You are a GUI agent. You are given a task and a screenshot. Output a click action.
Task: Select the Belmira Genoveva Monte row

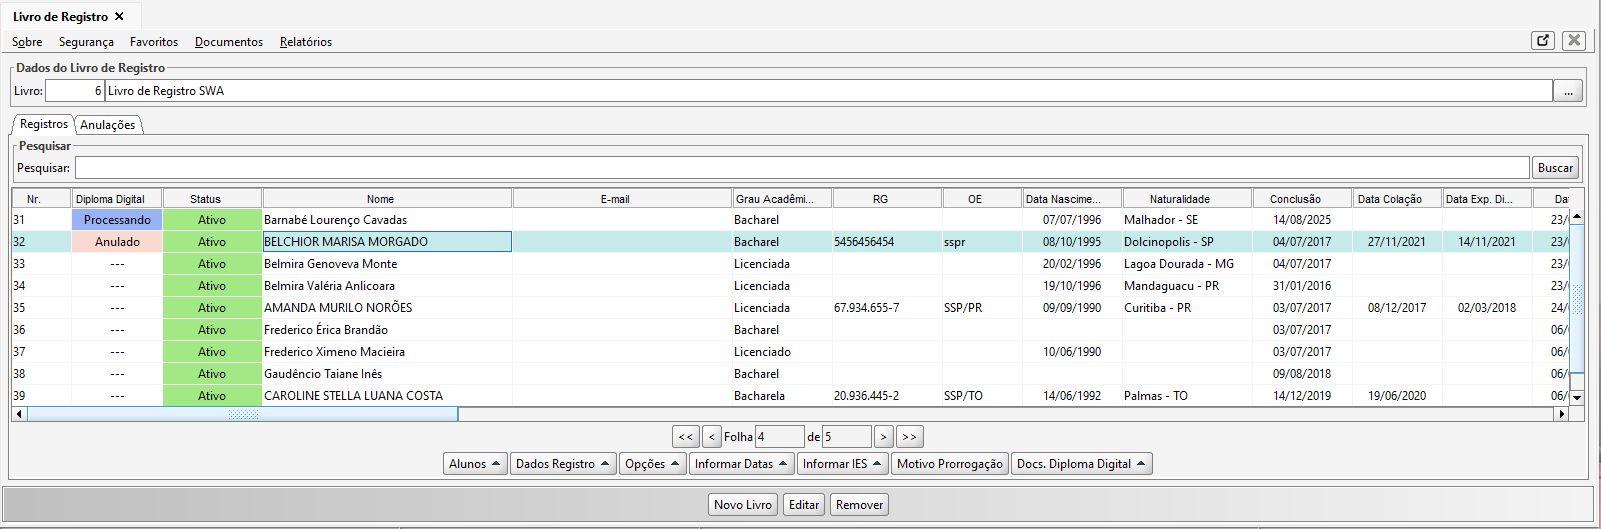coord(790,264)
